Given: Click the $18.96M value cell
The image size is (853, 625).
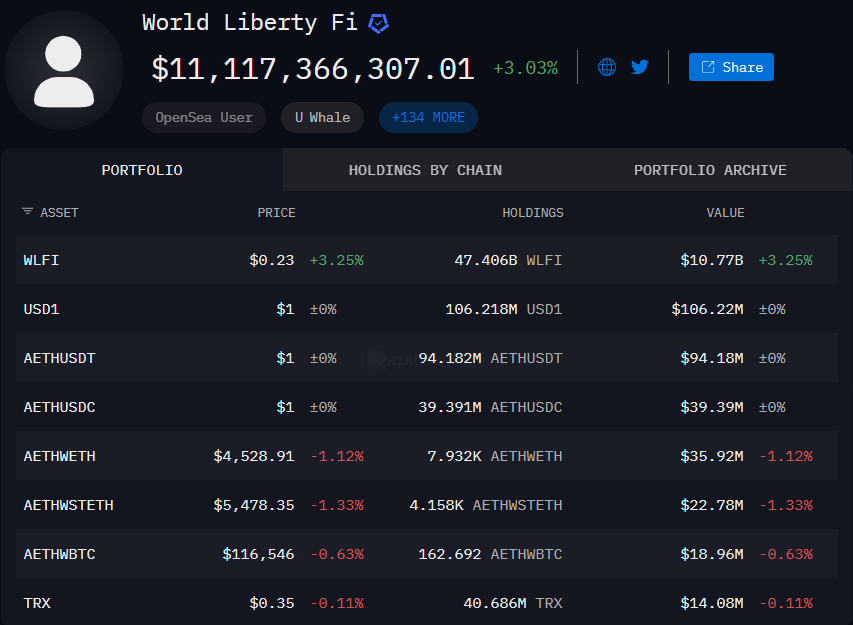Looking at the screenshot, I should pyautogui.click(x=712, y=554).
